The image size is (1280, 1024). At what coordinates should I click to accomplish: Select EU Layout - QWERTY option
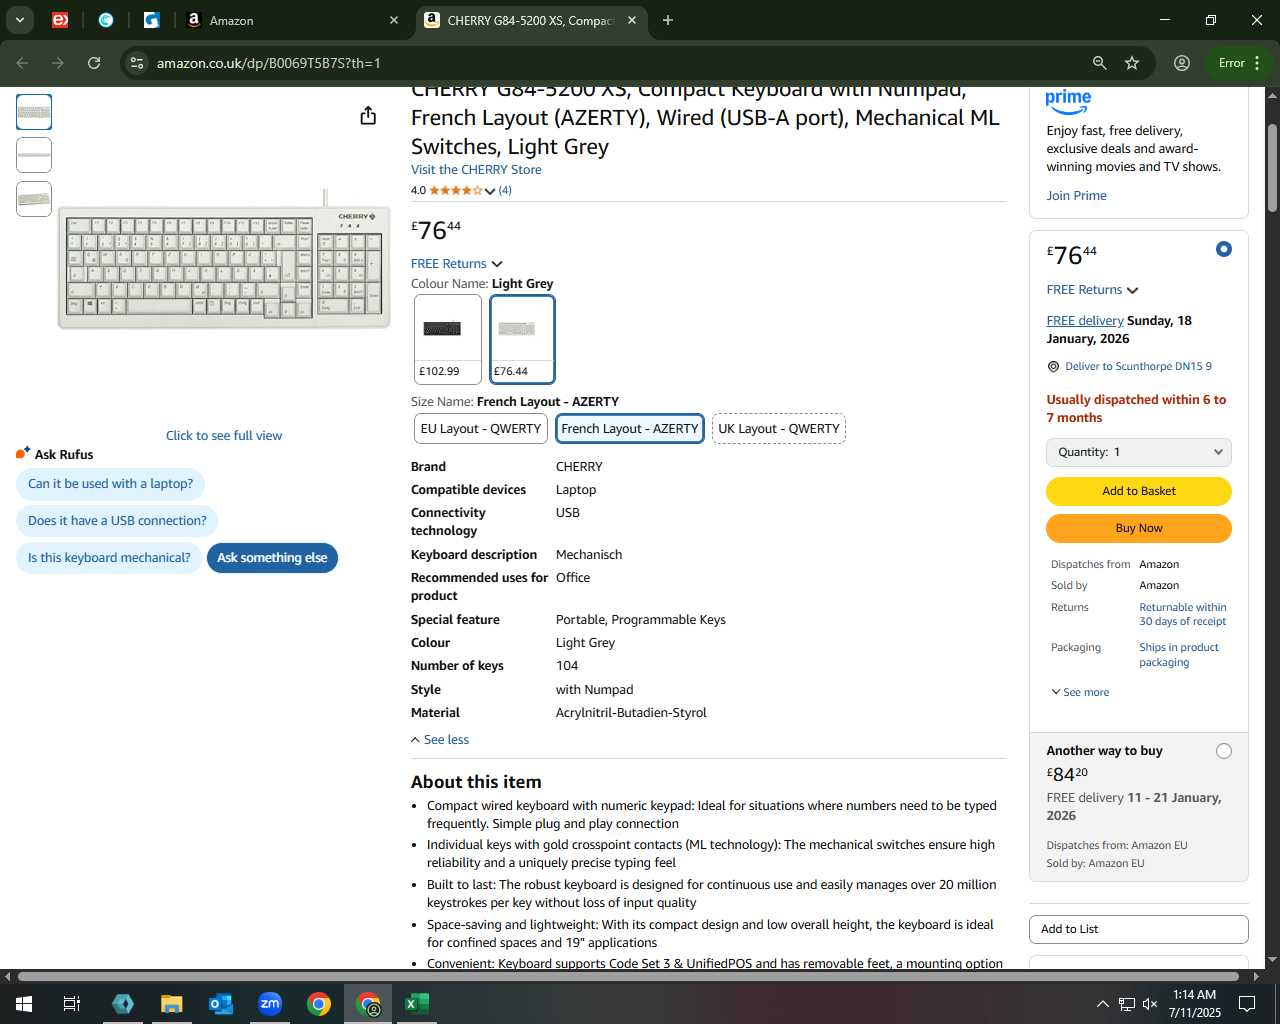click(x=481, y=429)
